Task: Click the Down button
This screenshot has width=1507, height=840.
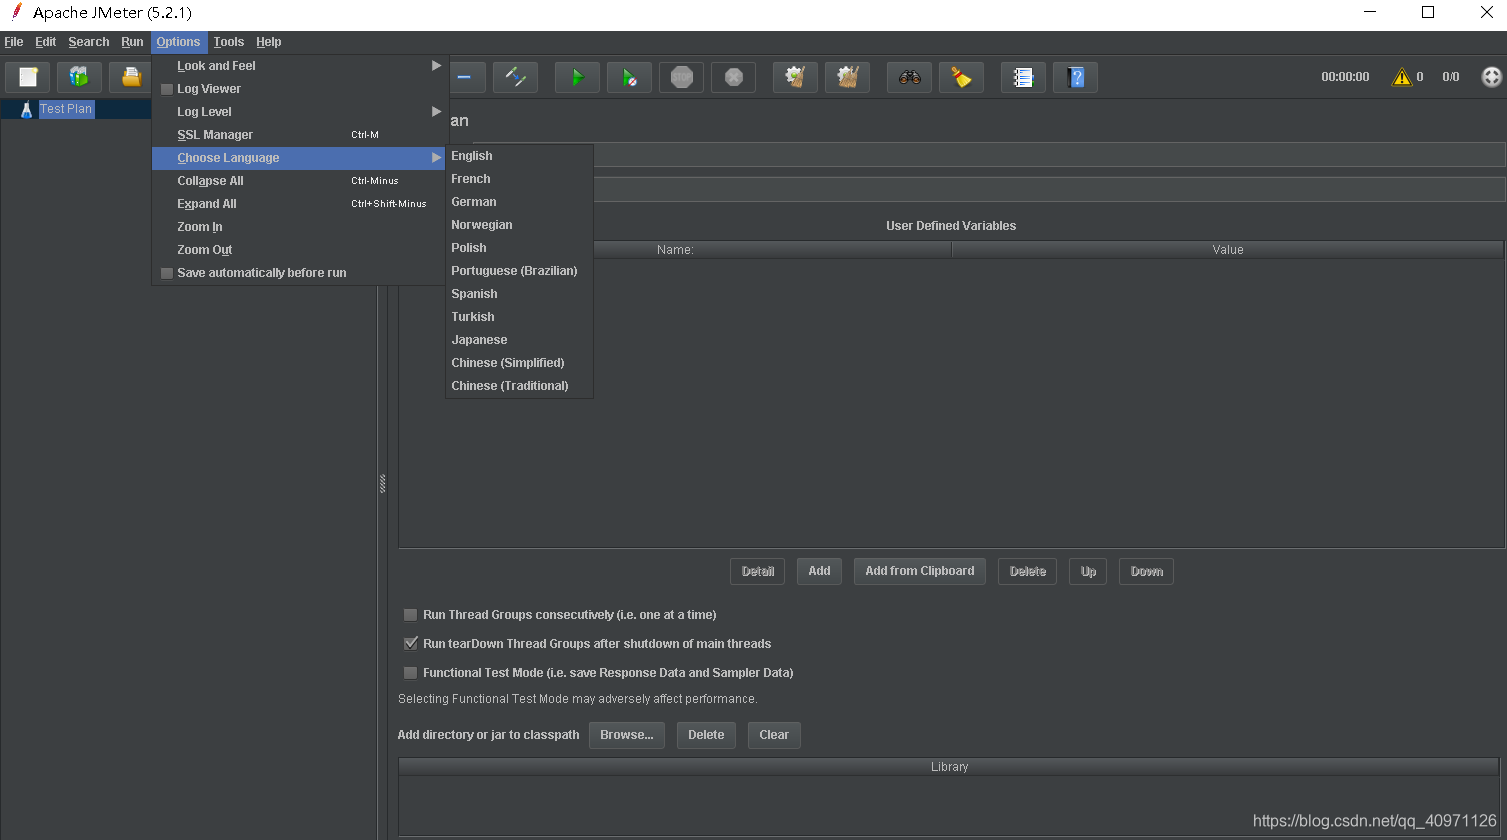Action: pos(1146,571)
